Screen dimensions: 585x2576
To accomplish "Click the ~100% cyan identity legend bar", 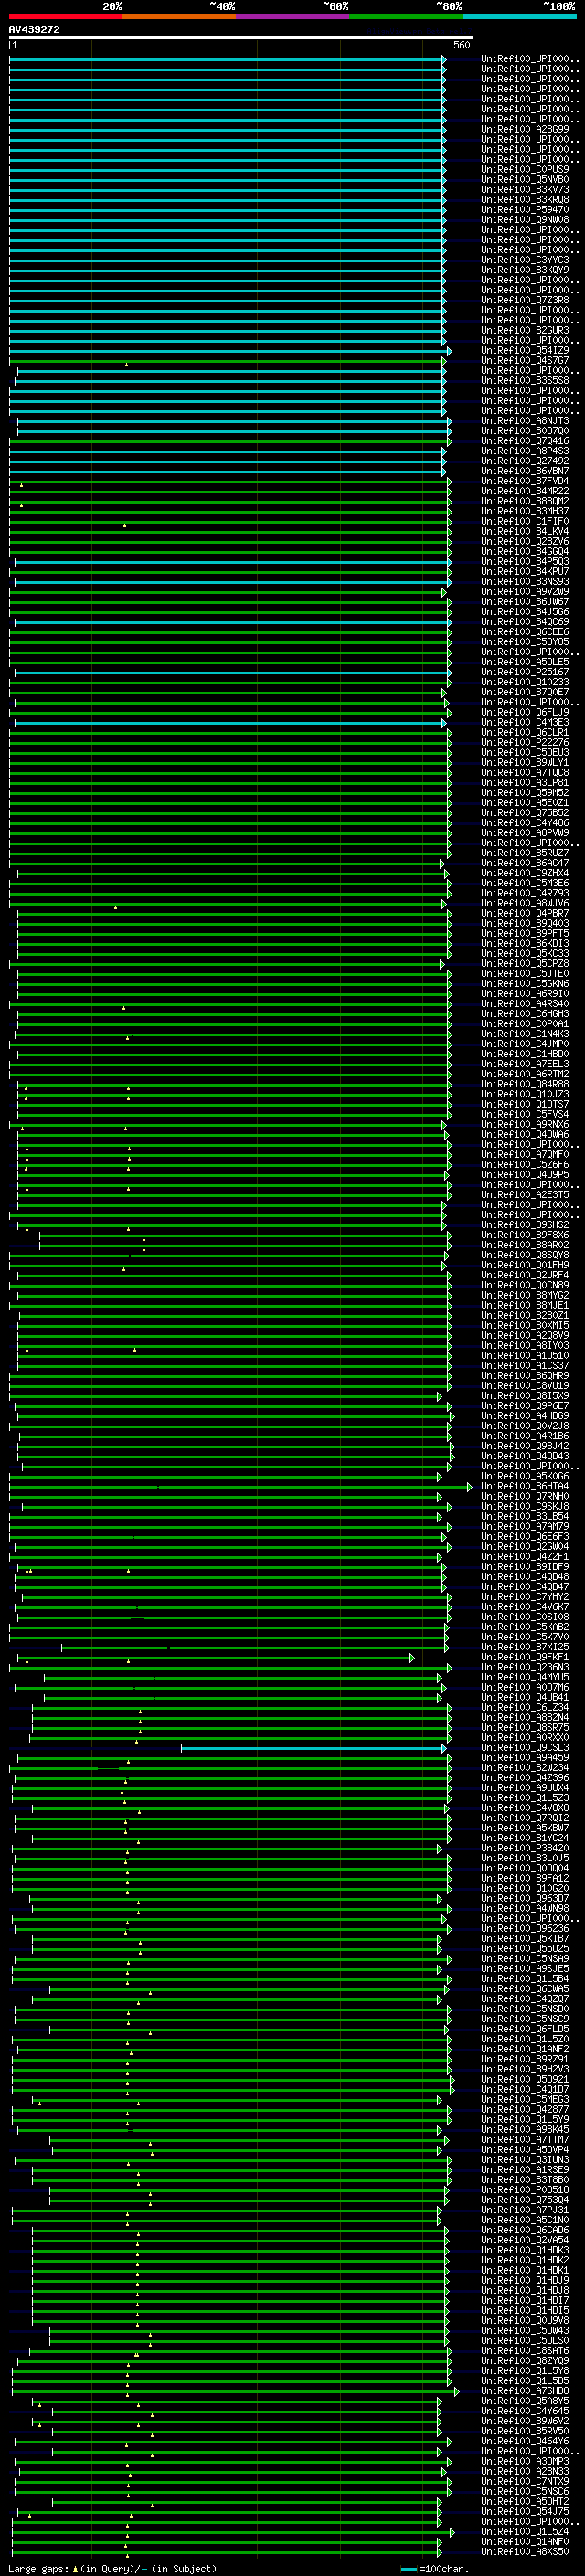I will [x=518, y=16].
